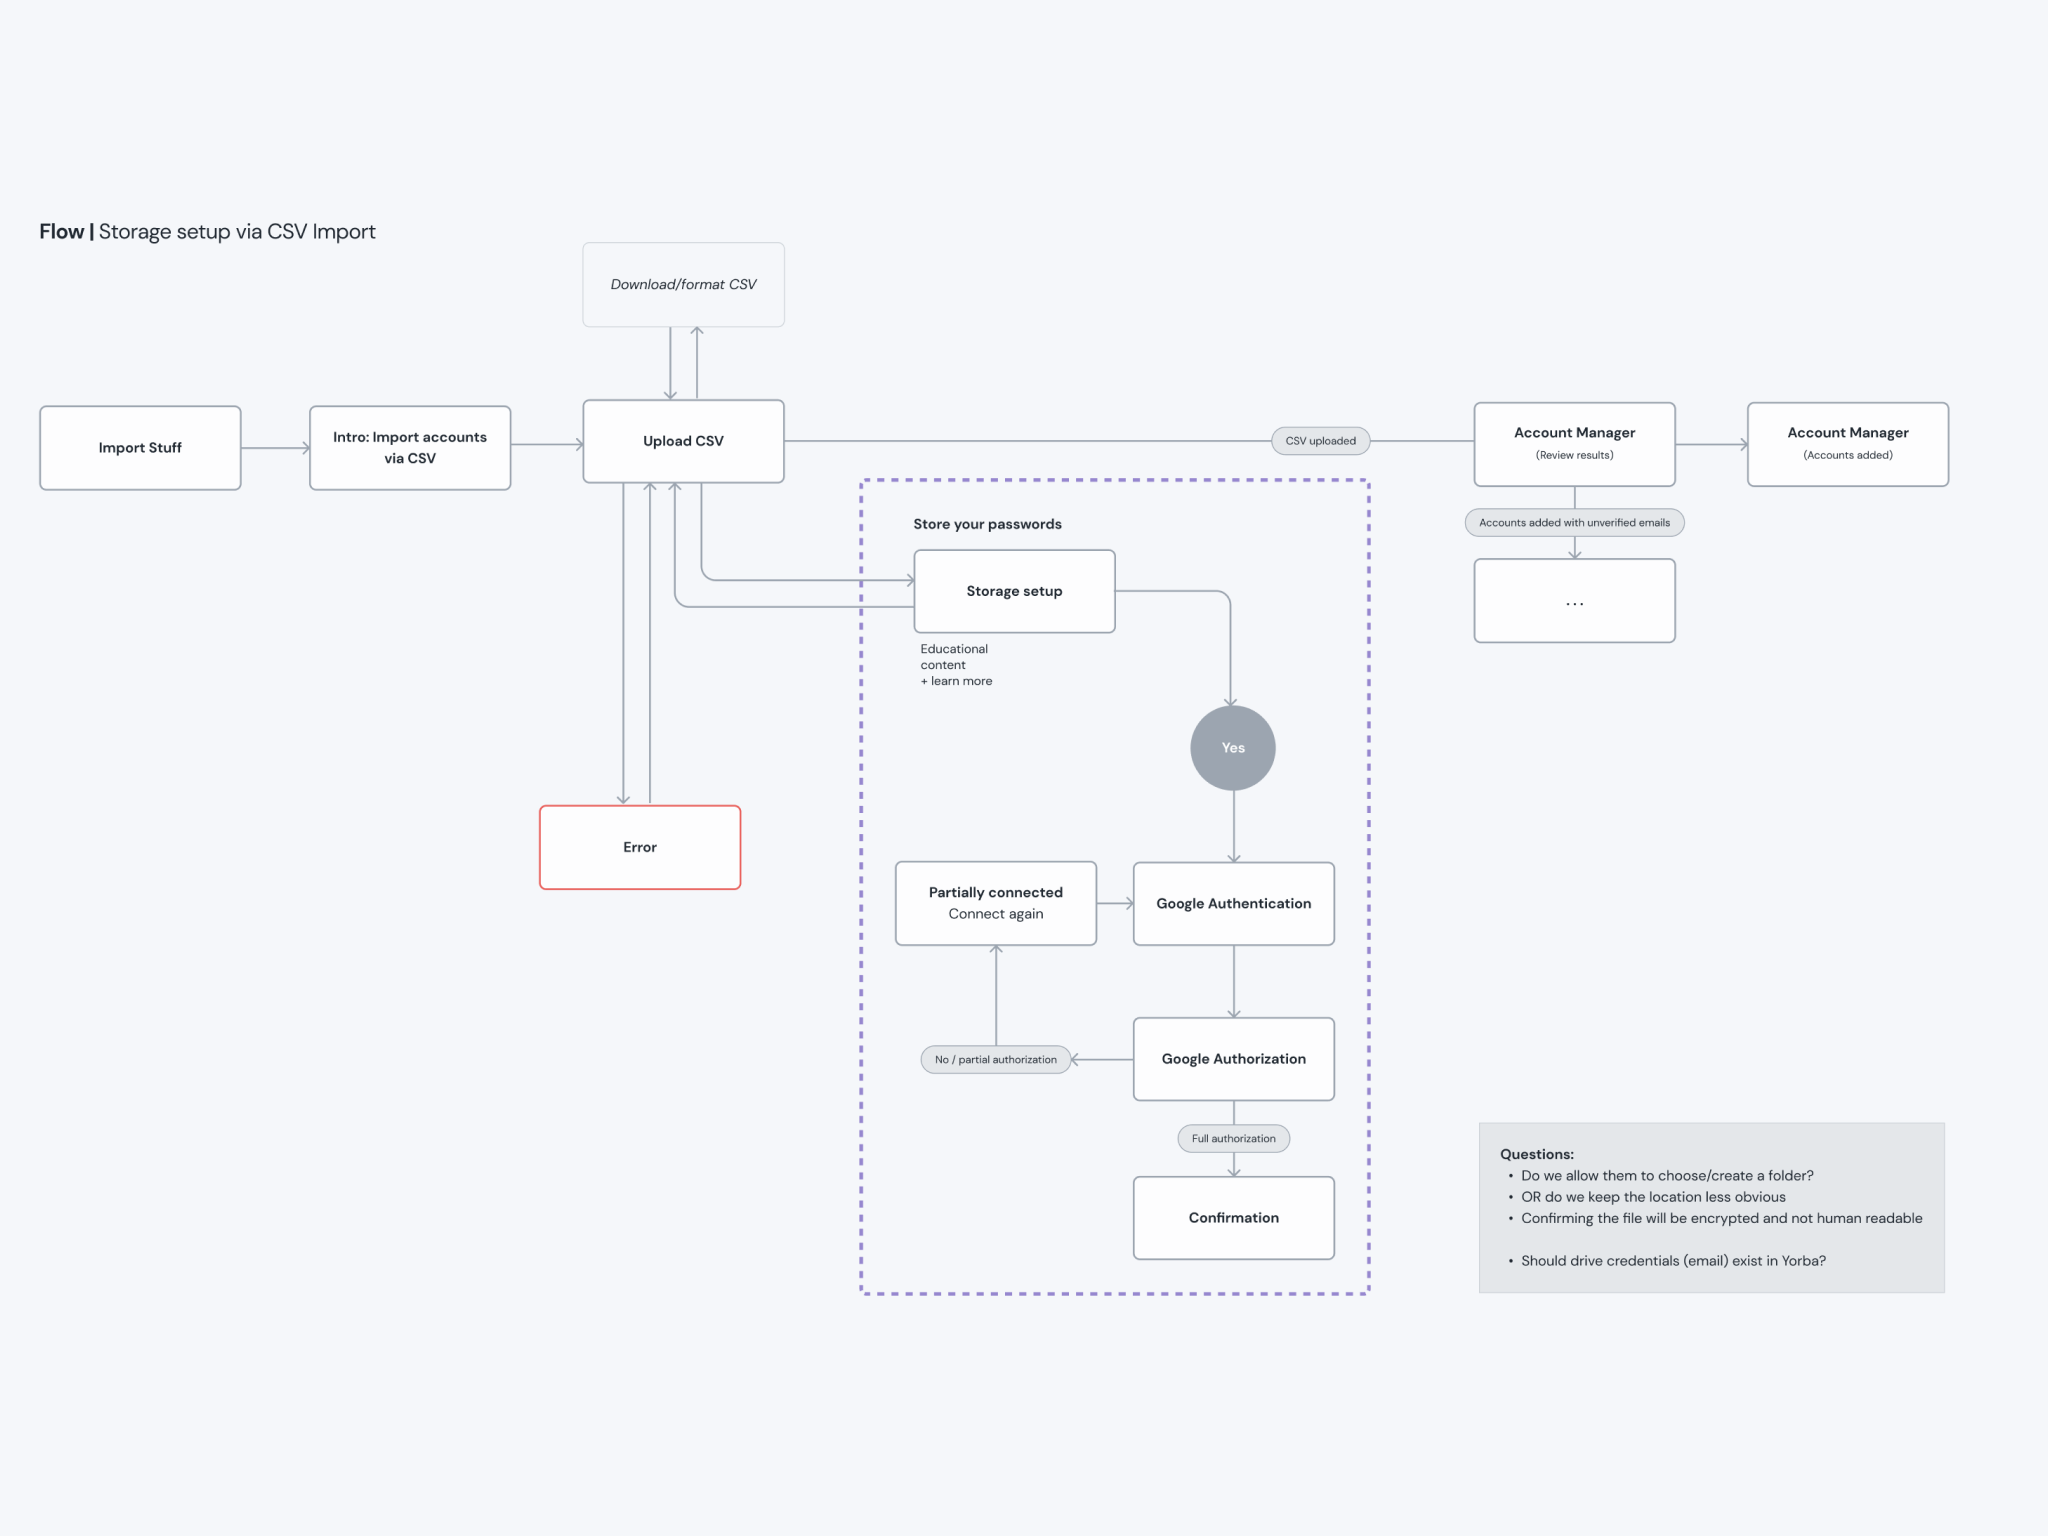Click the No / partial authorization pill

(995, 1059)
